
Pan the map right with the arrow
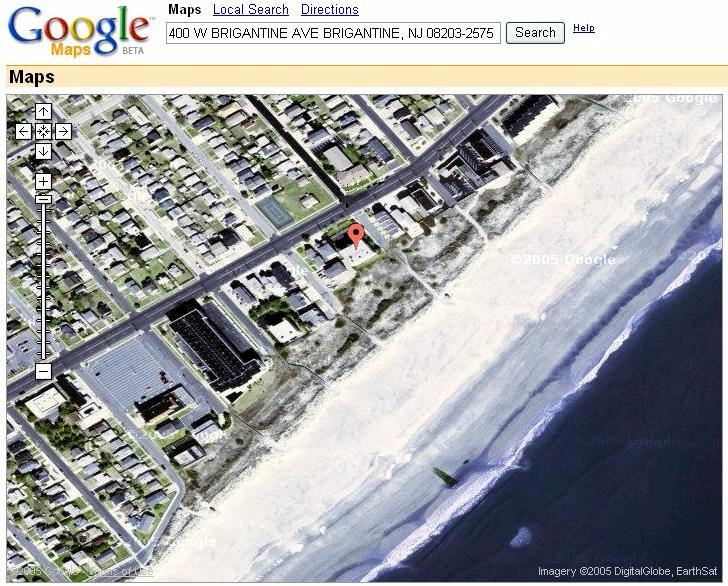click(x=64, y=131)
